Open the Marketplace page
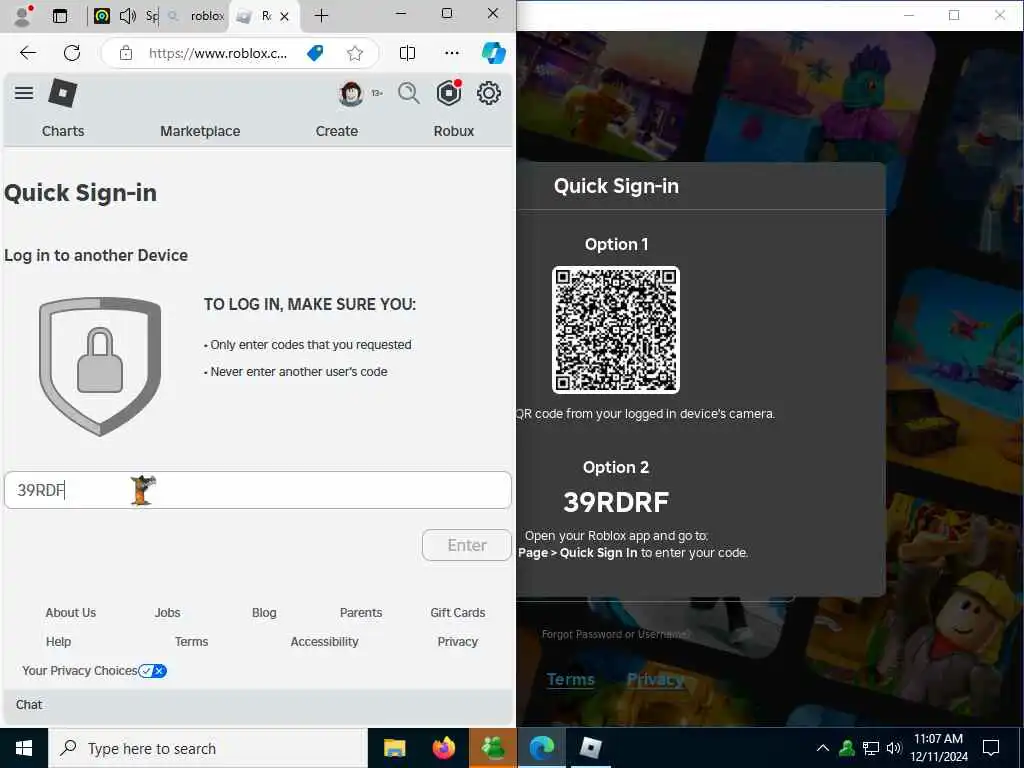Image resolution: width=1024 pixels, height=768 pixels. coord(200,131)
